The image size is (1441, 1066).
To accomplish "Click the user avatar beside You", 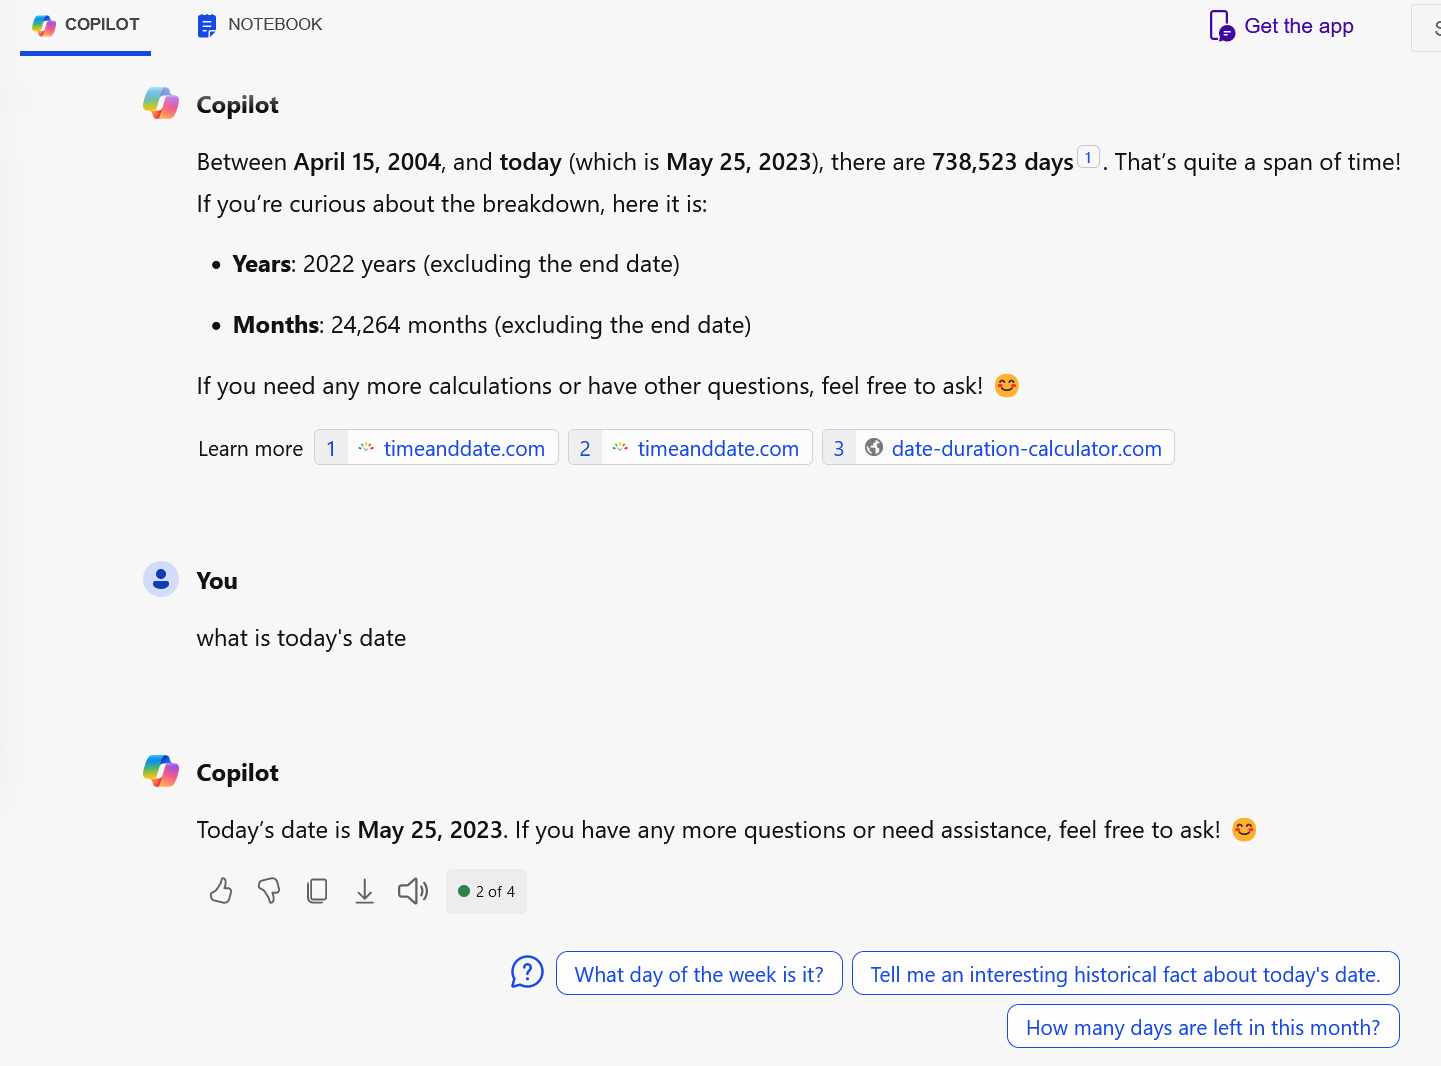I will coord(161,580).
